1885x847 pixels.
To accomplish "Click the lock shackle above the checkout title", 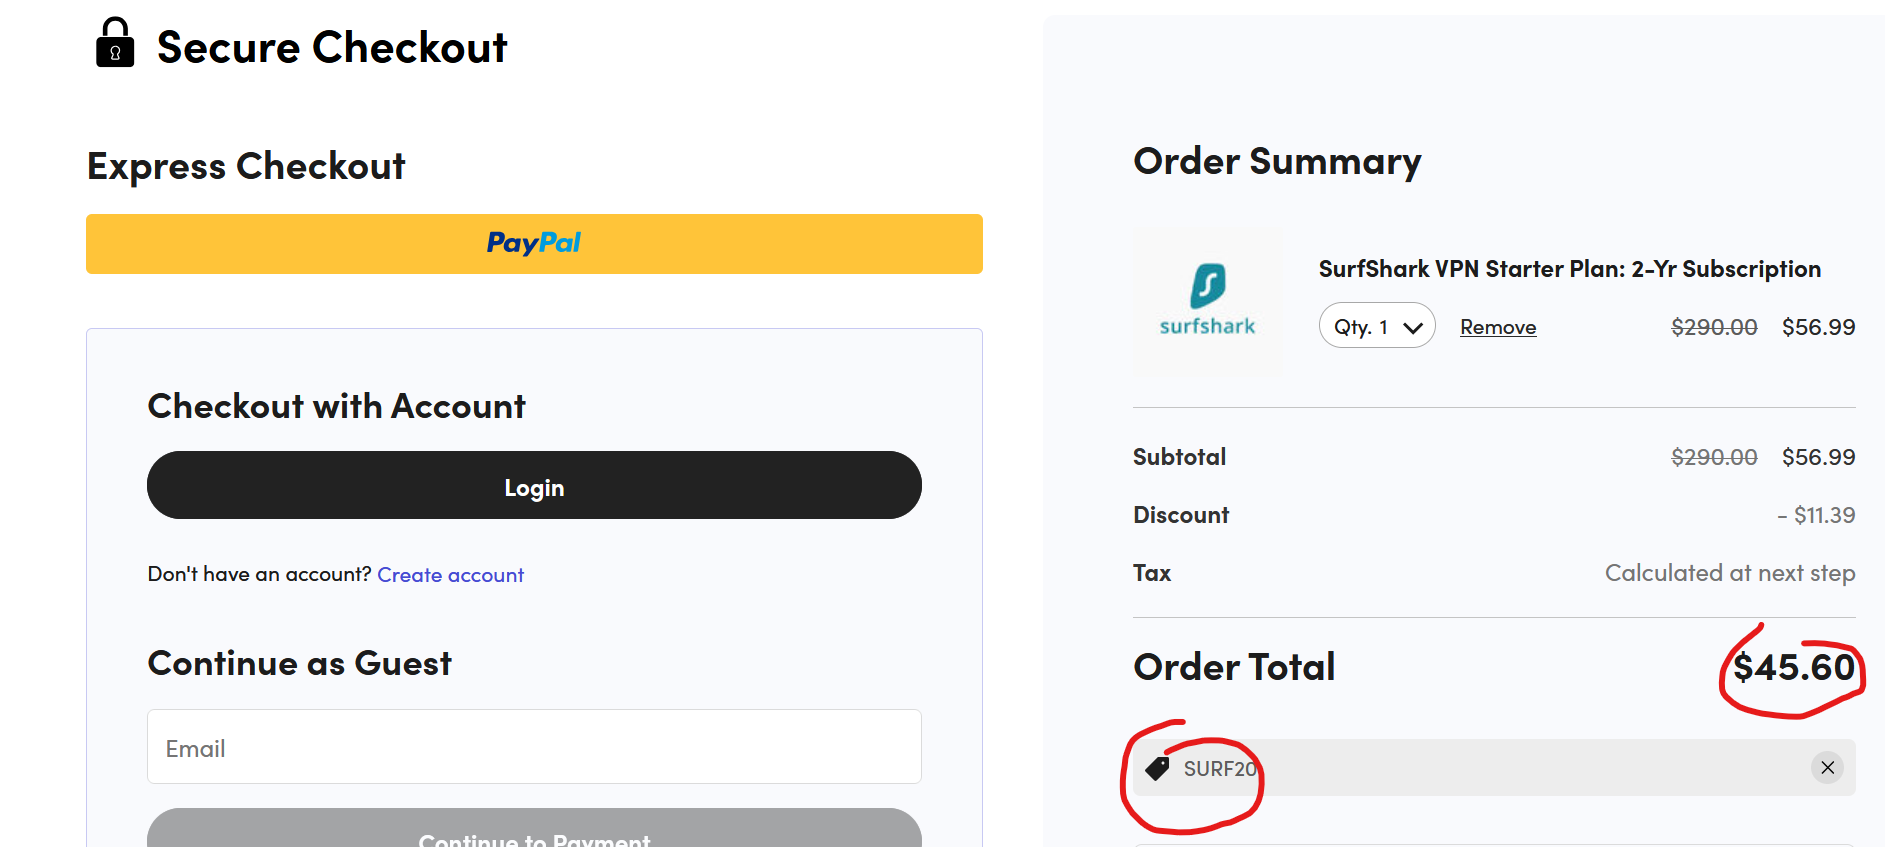I will pos(114,28).
